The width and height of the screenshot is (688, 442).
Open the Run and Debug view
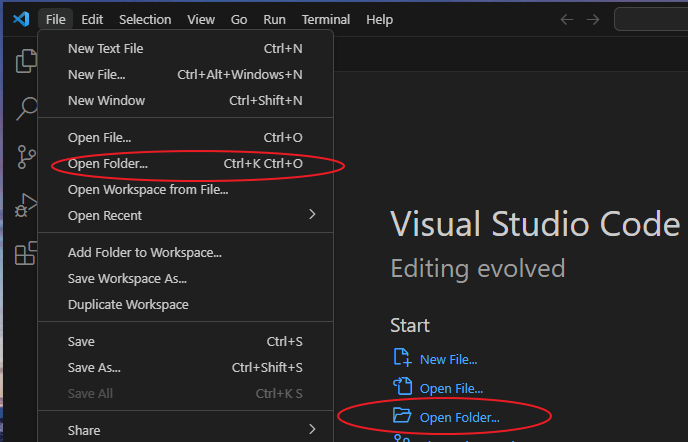pos(26,205)
